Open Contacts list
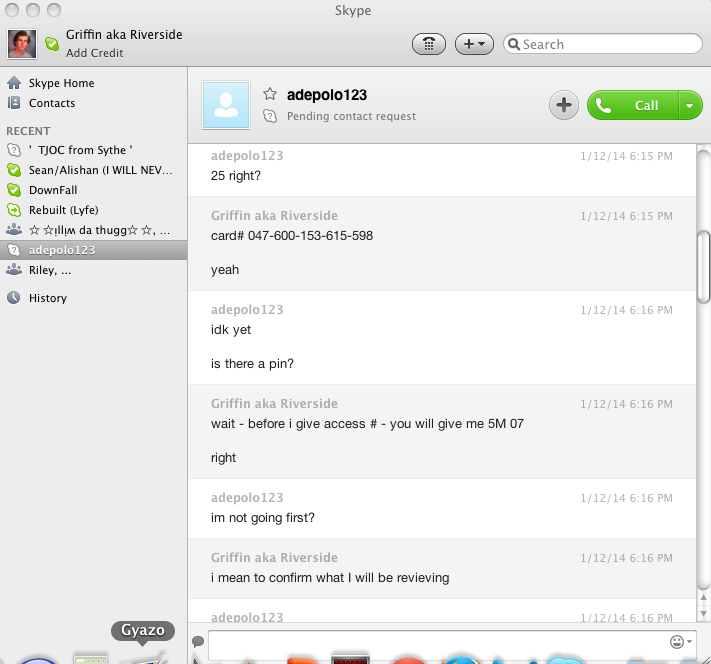This screenshot has width=711, height=664. 52,103
